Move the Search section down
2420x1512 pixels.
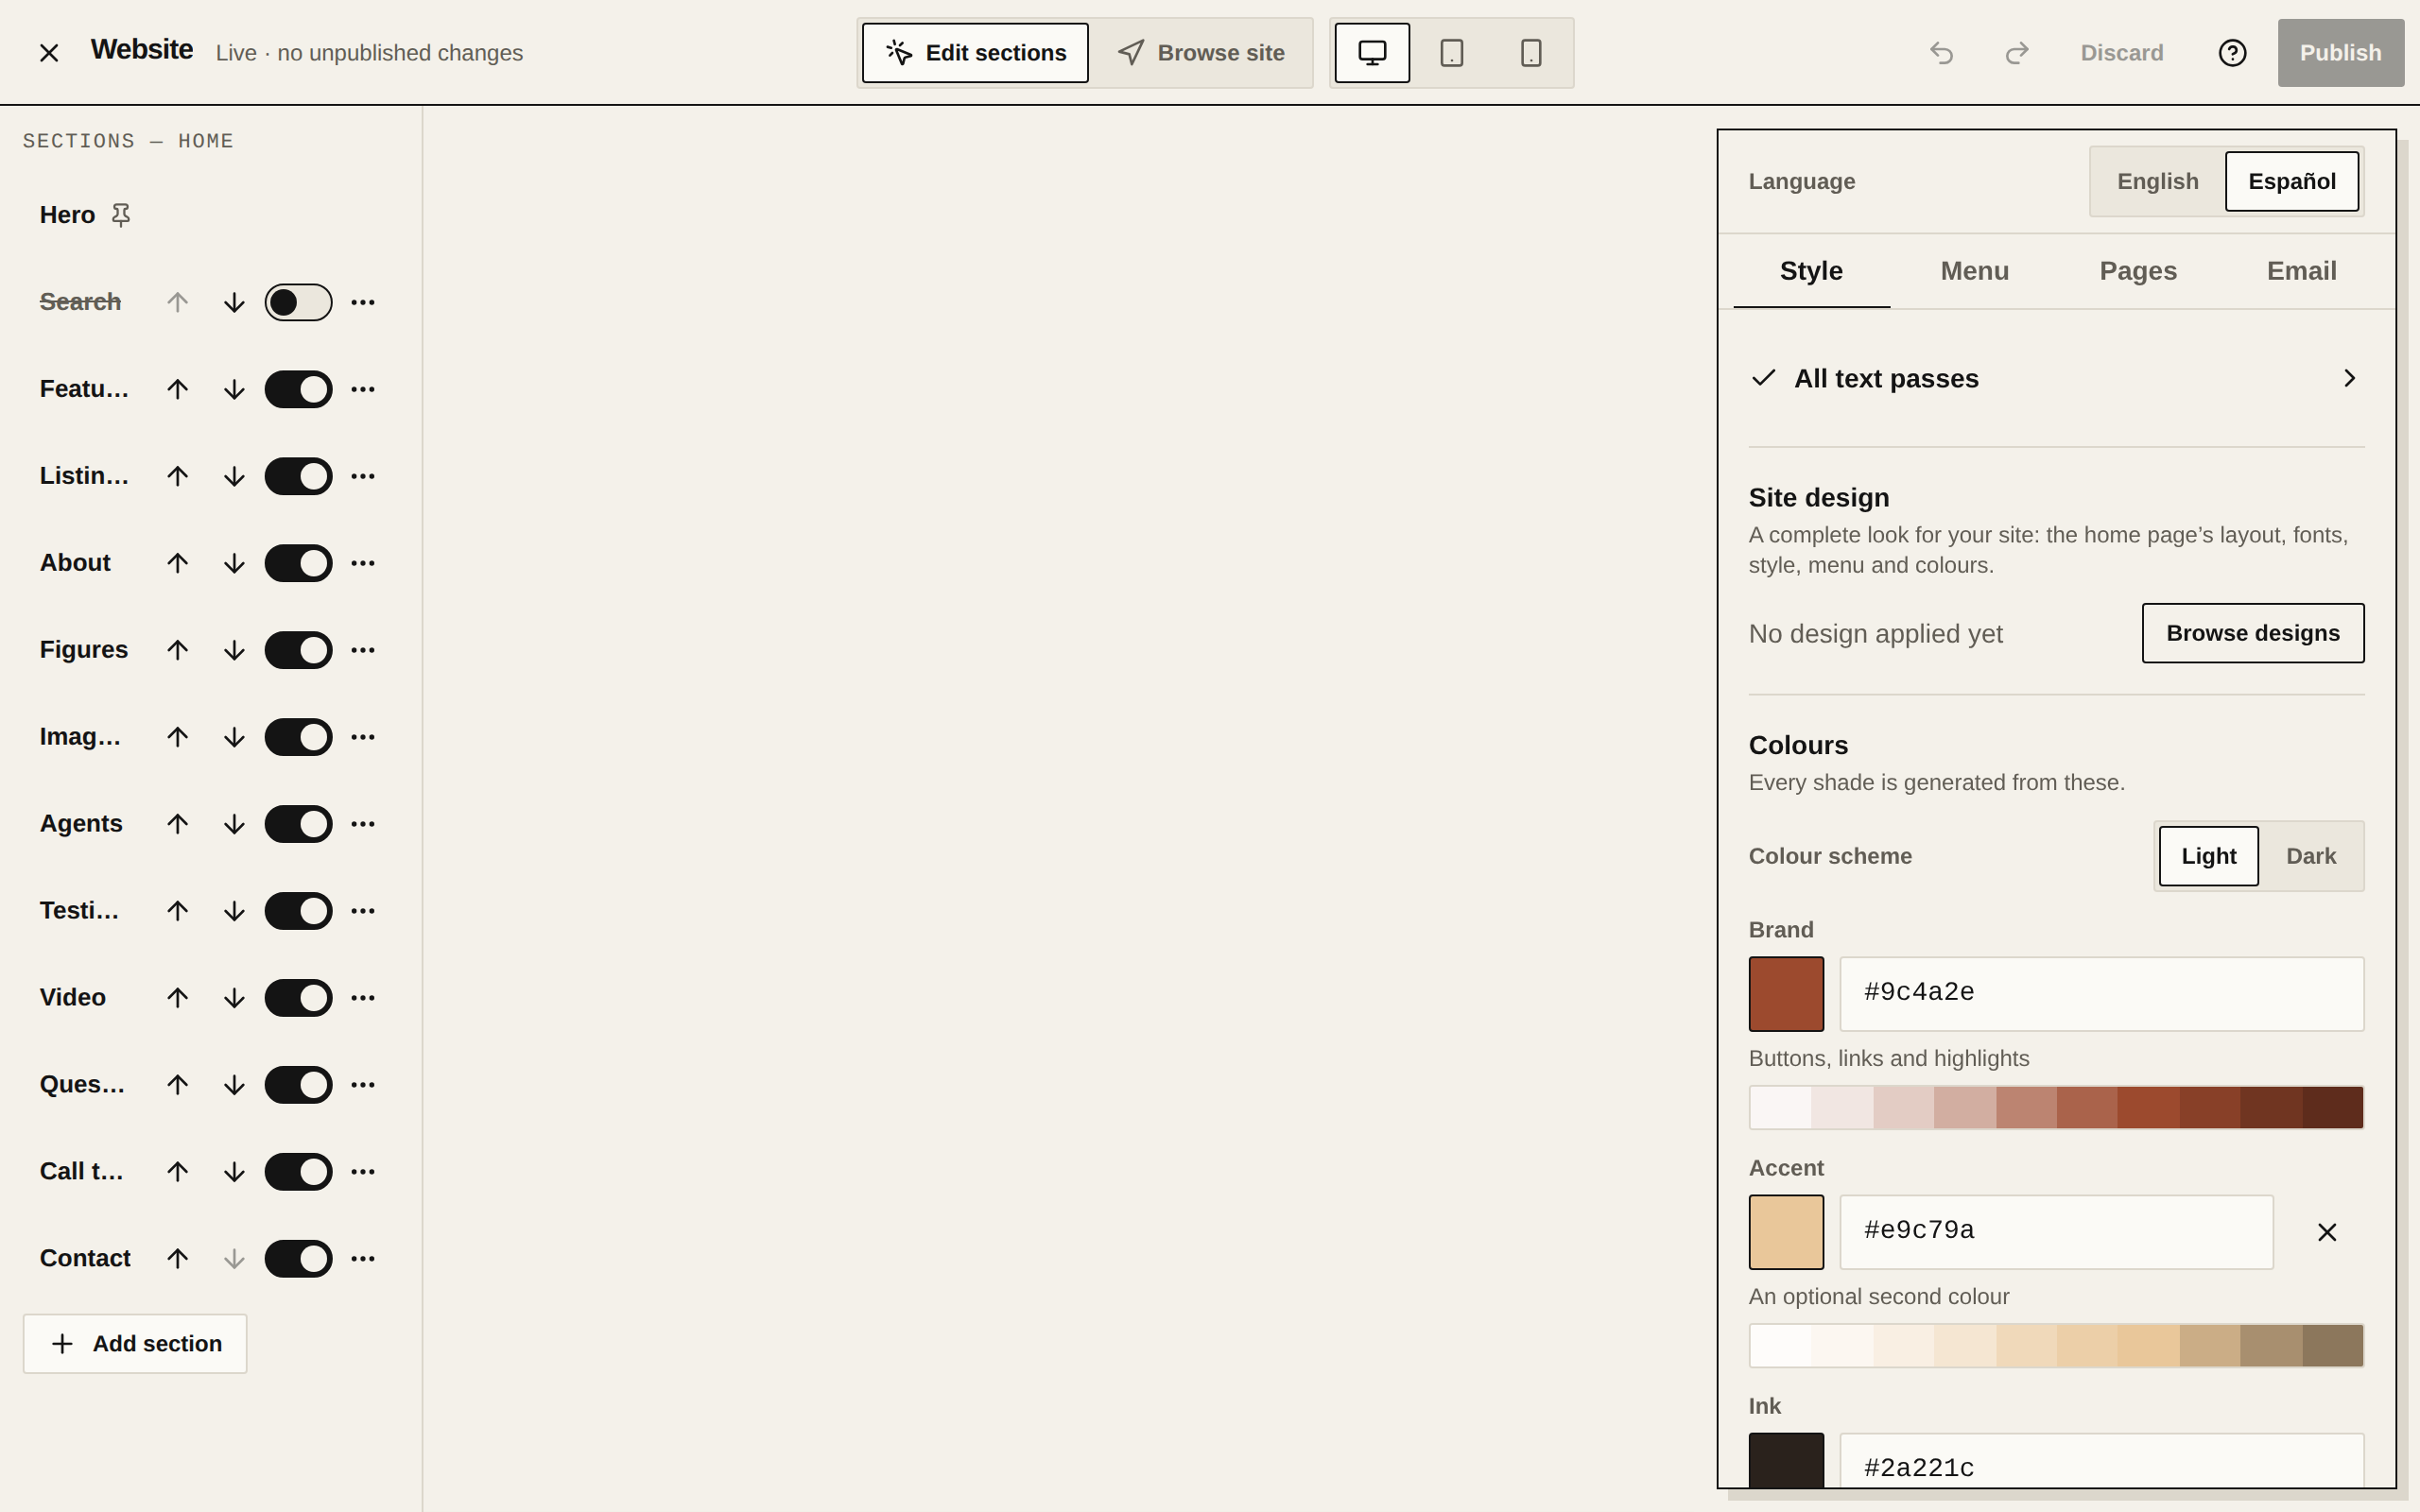(234, 302)
